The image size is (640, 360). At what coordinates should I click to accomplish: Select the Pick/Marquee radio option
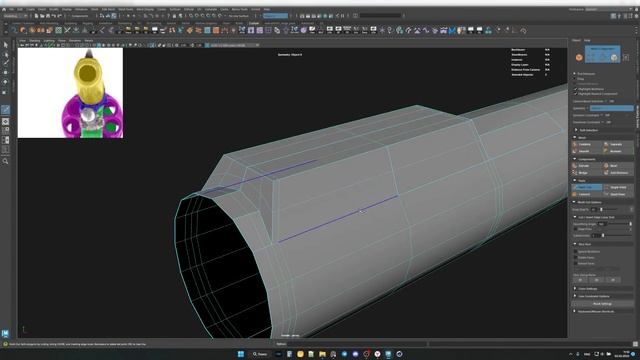(x=575, y=74)
